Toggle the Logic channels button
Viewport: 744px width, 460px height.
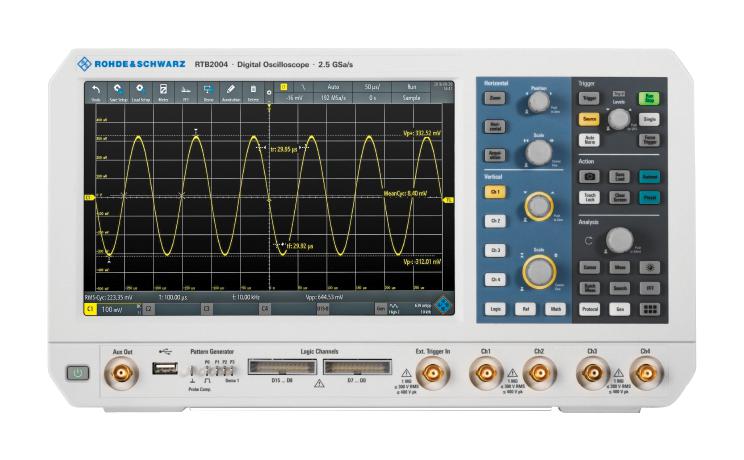(x=495, y=309)
